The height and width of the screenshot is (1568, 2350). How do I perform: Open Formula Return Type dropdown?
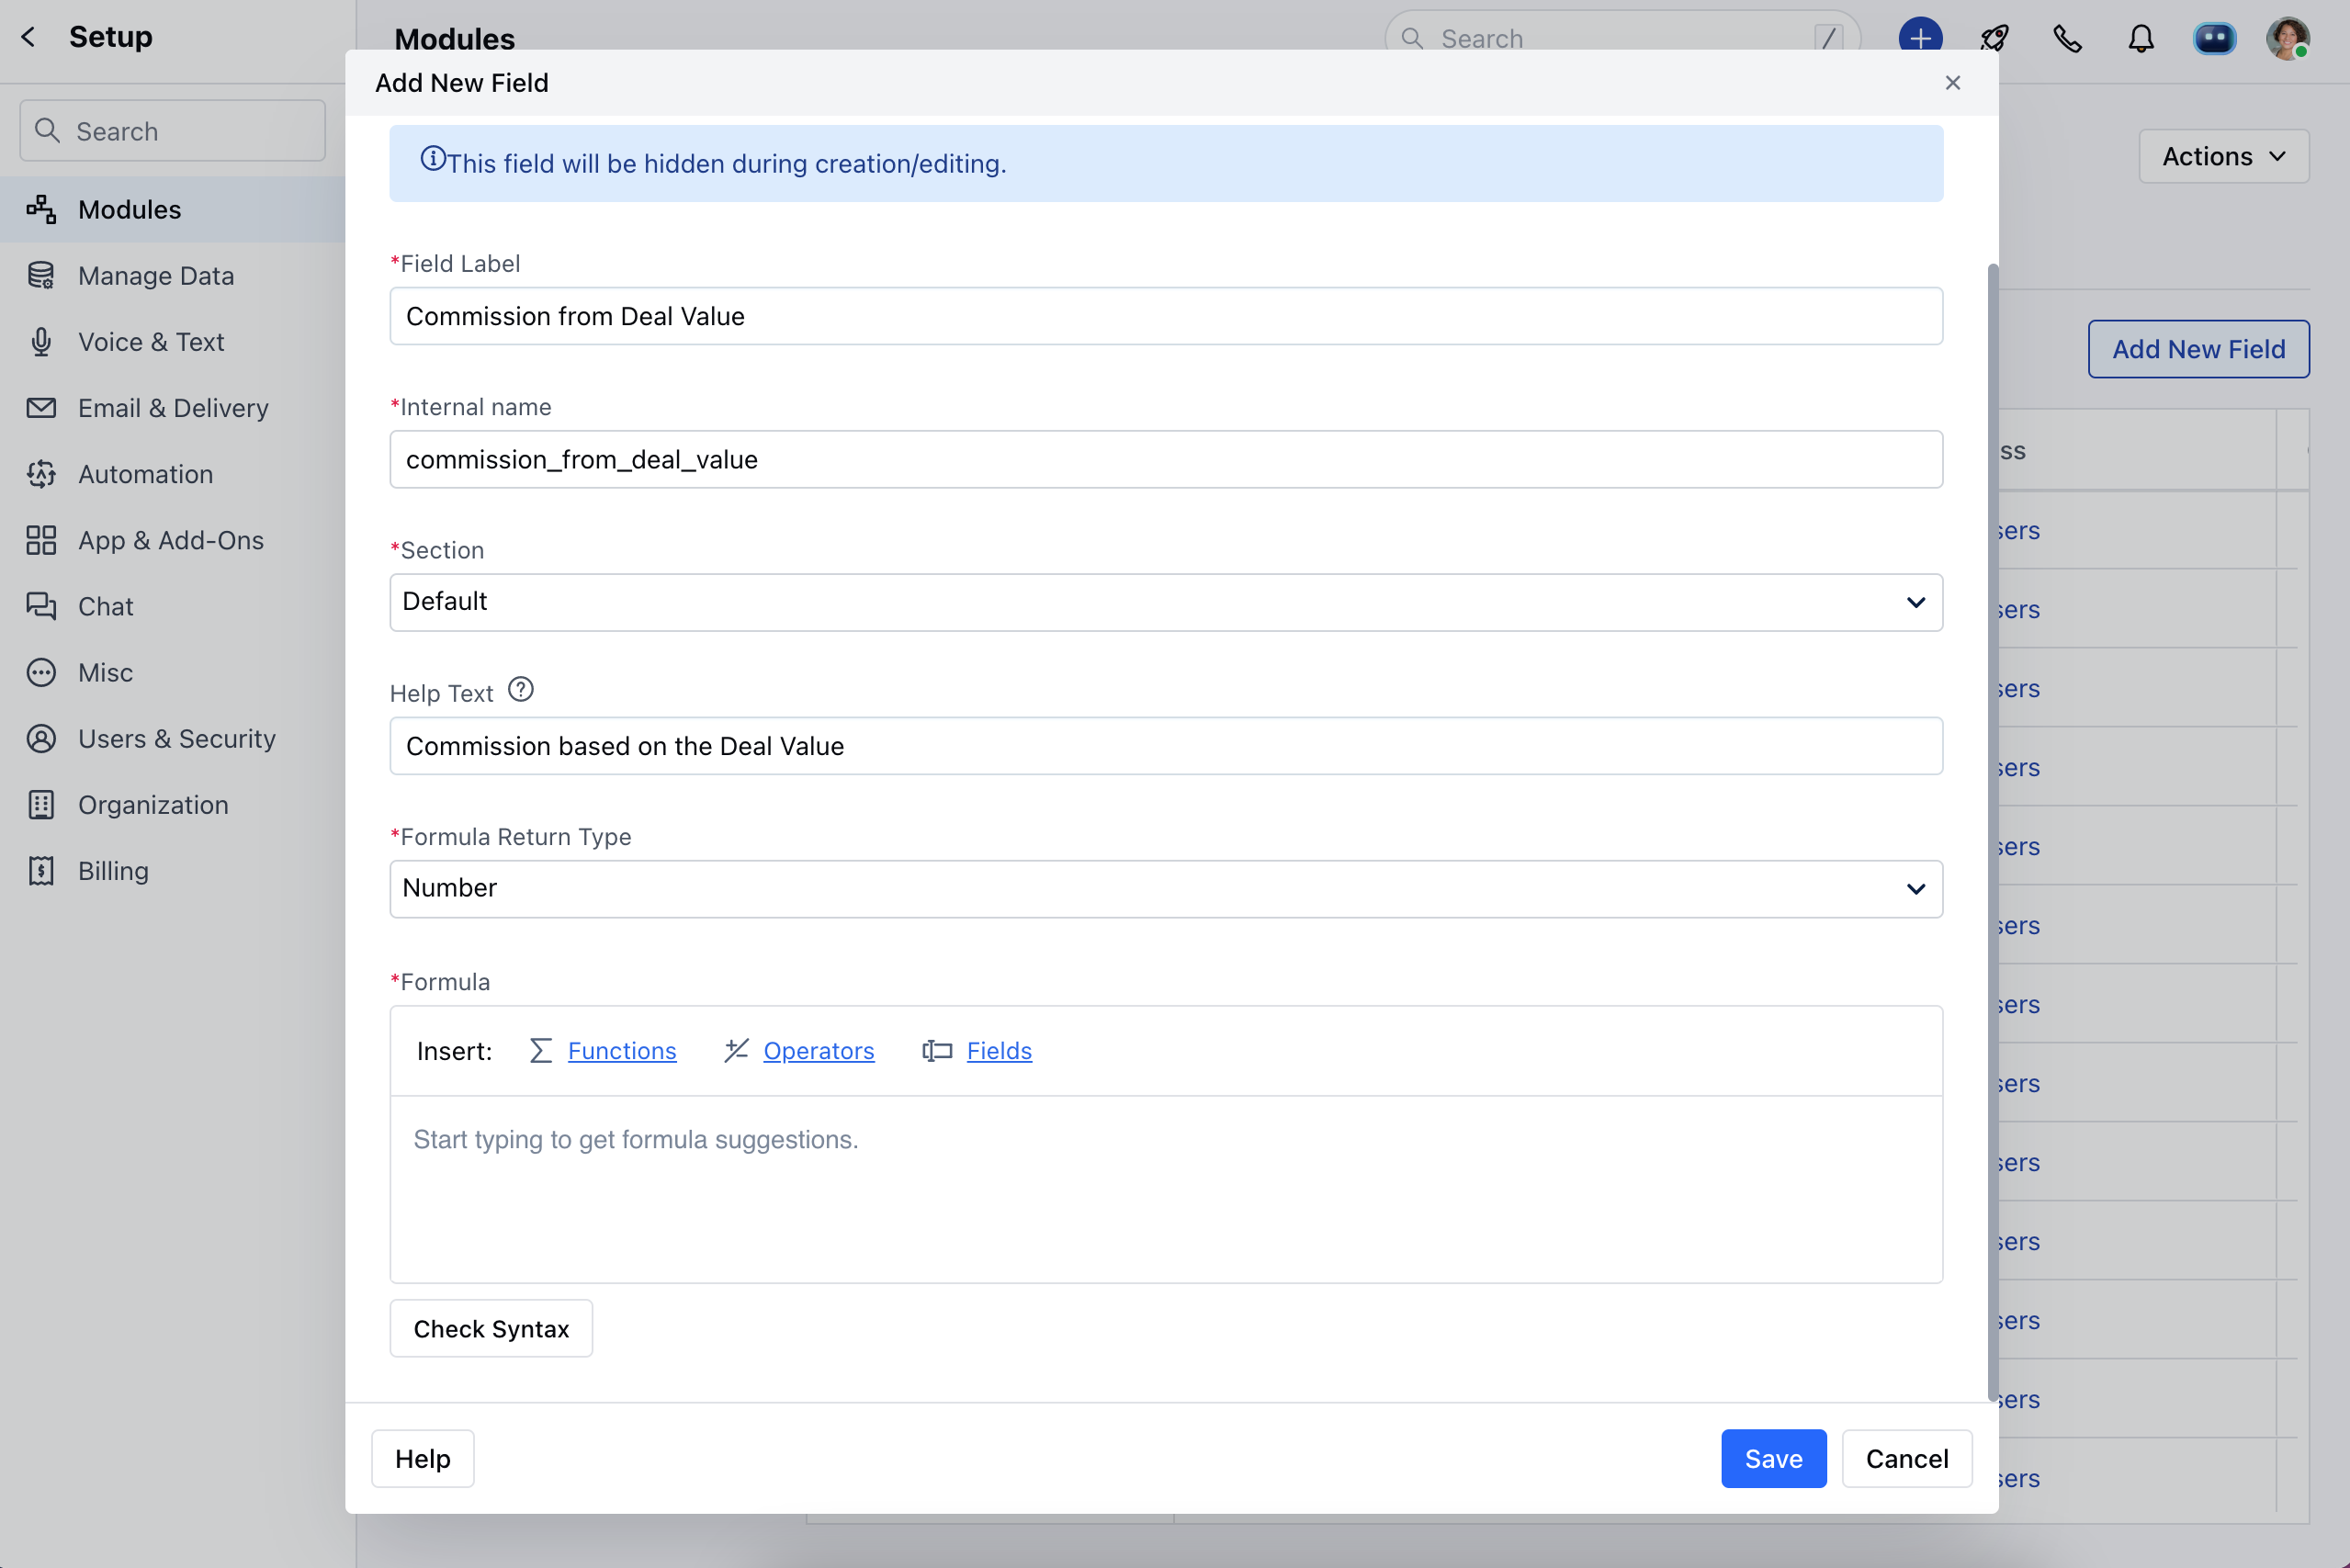(1165, 889)
